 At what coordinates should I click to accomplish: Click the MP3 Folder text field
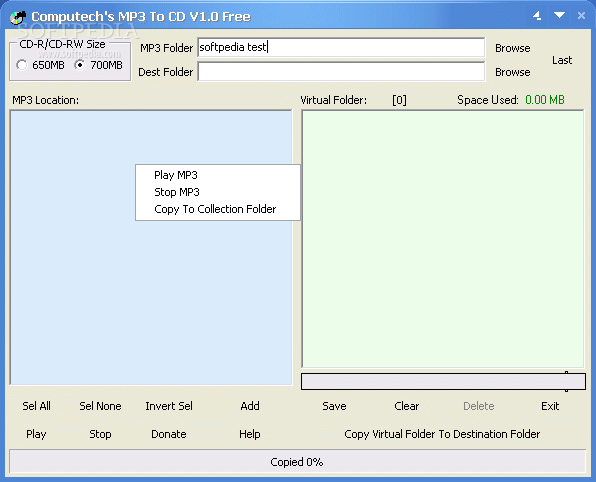coord(341,47)
